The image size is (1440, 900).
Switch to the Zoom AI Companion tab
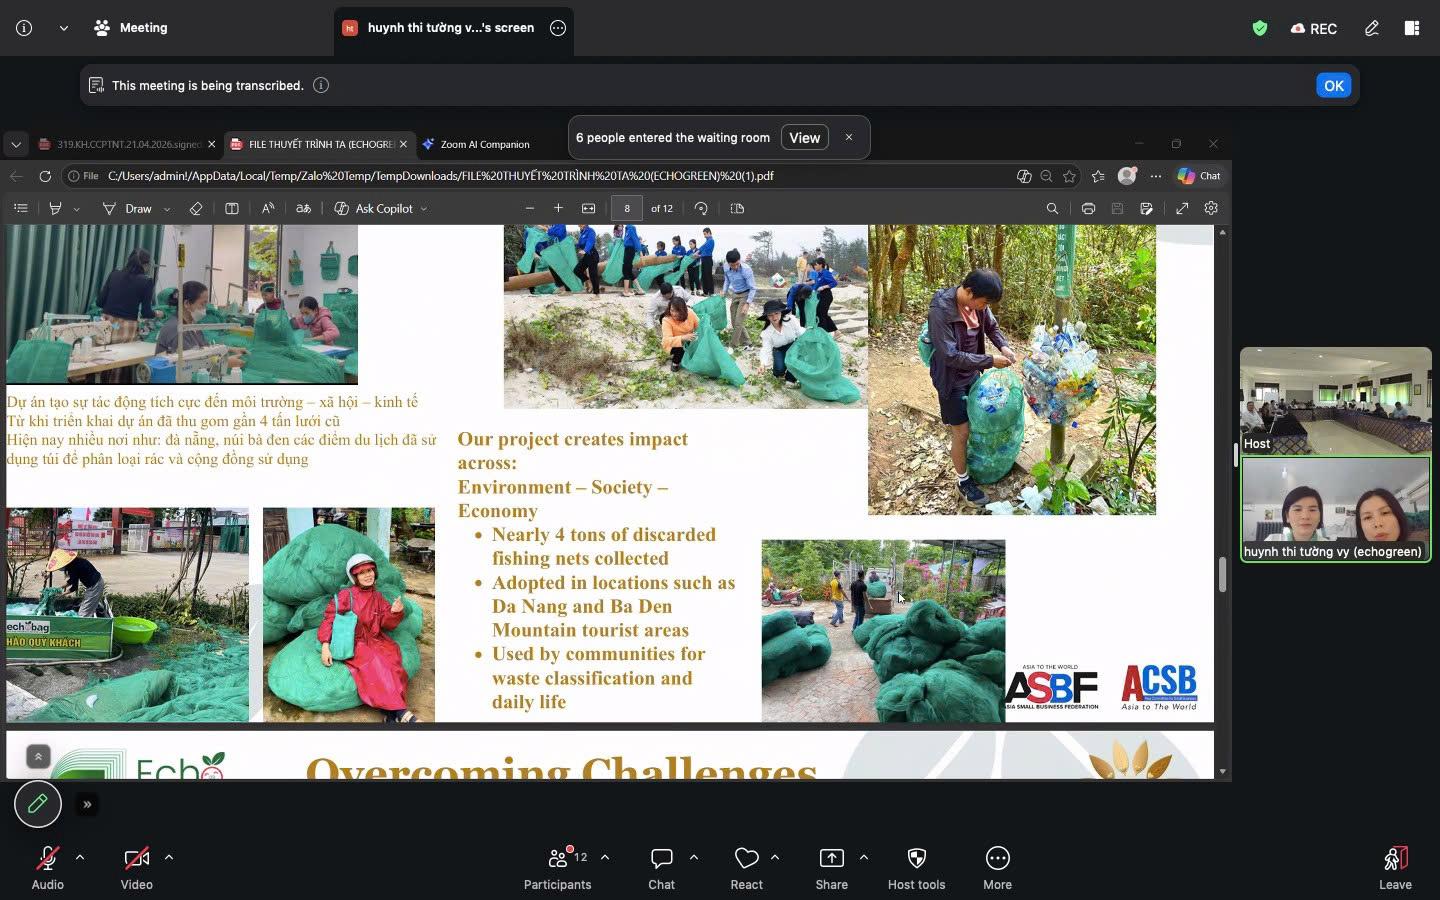[x=484, y=144]
